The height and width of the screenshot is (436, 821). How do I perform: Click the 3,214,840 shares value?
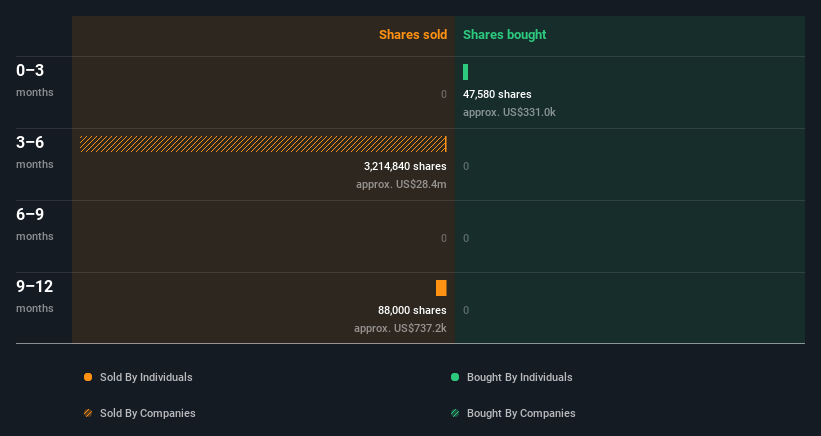(x=405, y=166)
